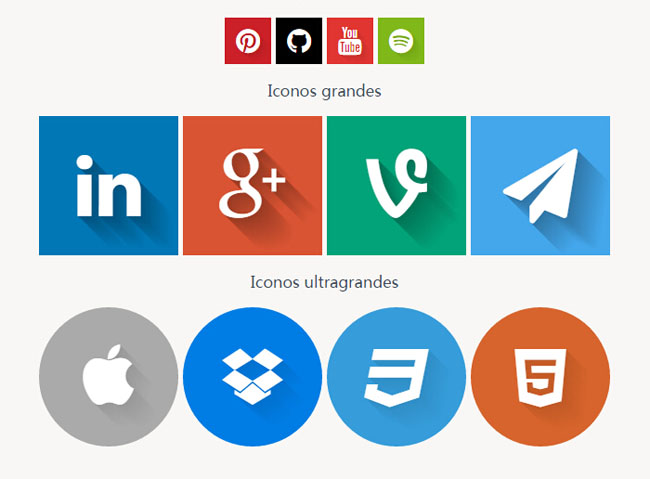Click the white apple shape inside gray circle

tap(108, 375)
